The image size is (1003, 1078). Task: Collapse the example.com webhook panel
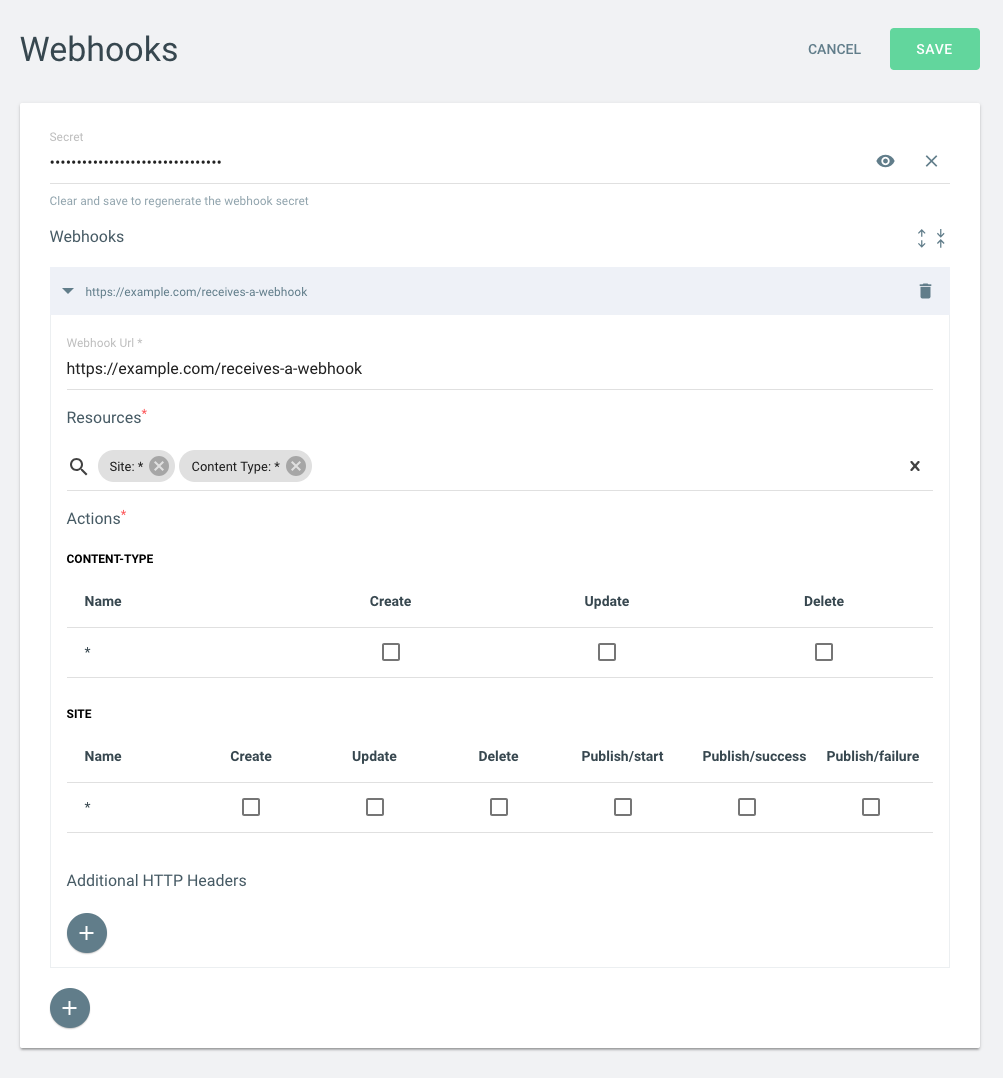click(x=68, y=292)
